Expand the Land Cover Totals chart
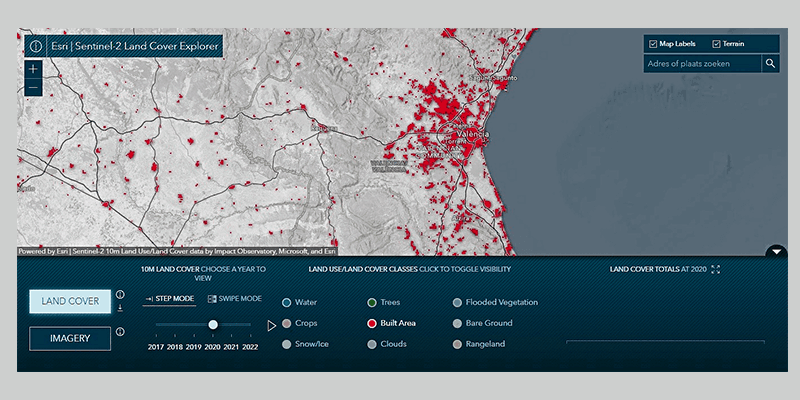800x400 pixels. [715, 269]
